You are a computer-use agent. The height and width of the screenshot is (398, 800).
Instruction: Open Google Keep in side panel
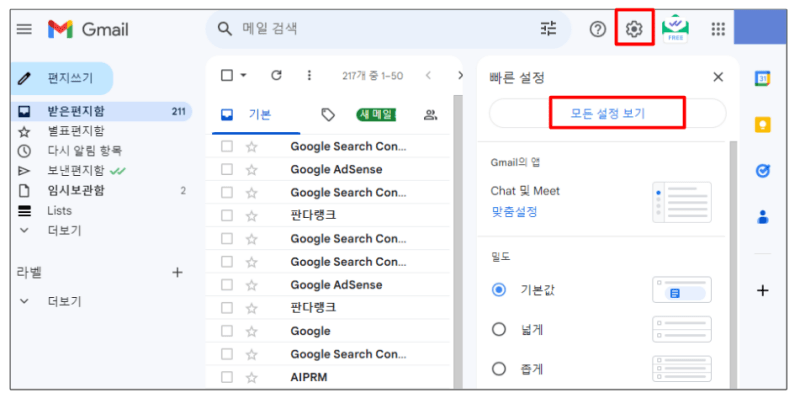[x=762, y=125]
